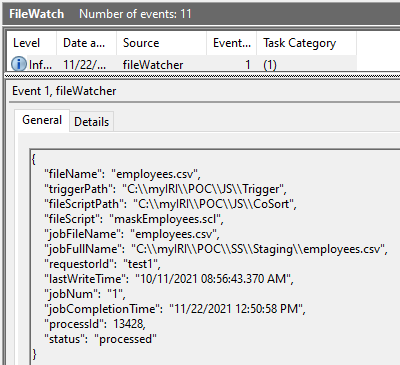Click the FileWatch log title

click(37, 14)
